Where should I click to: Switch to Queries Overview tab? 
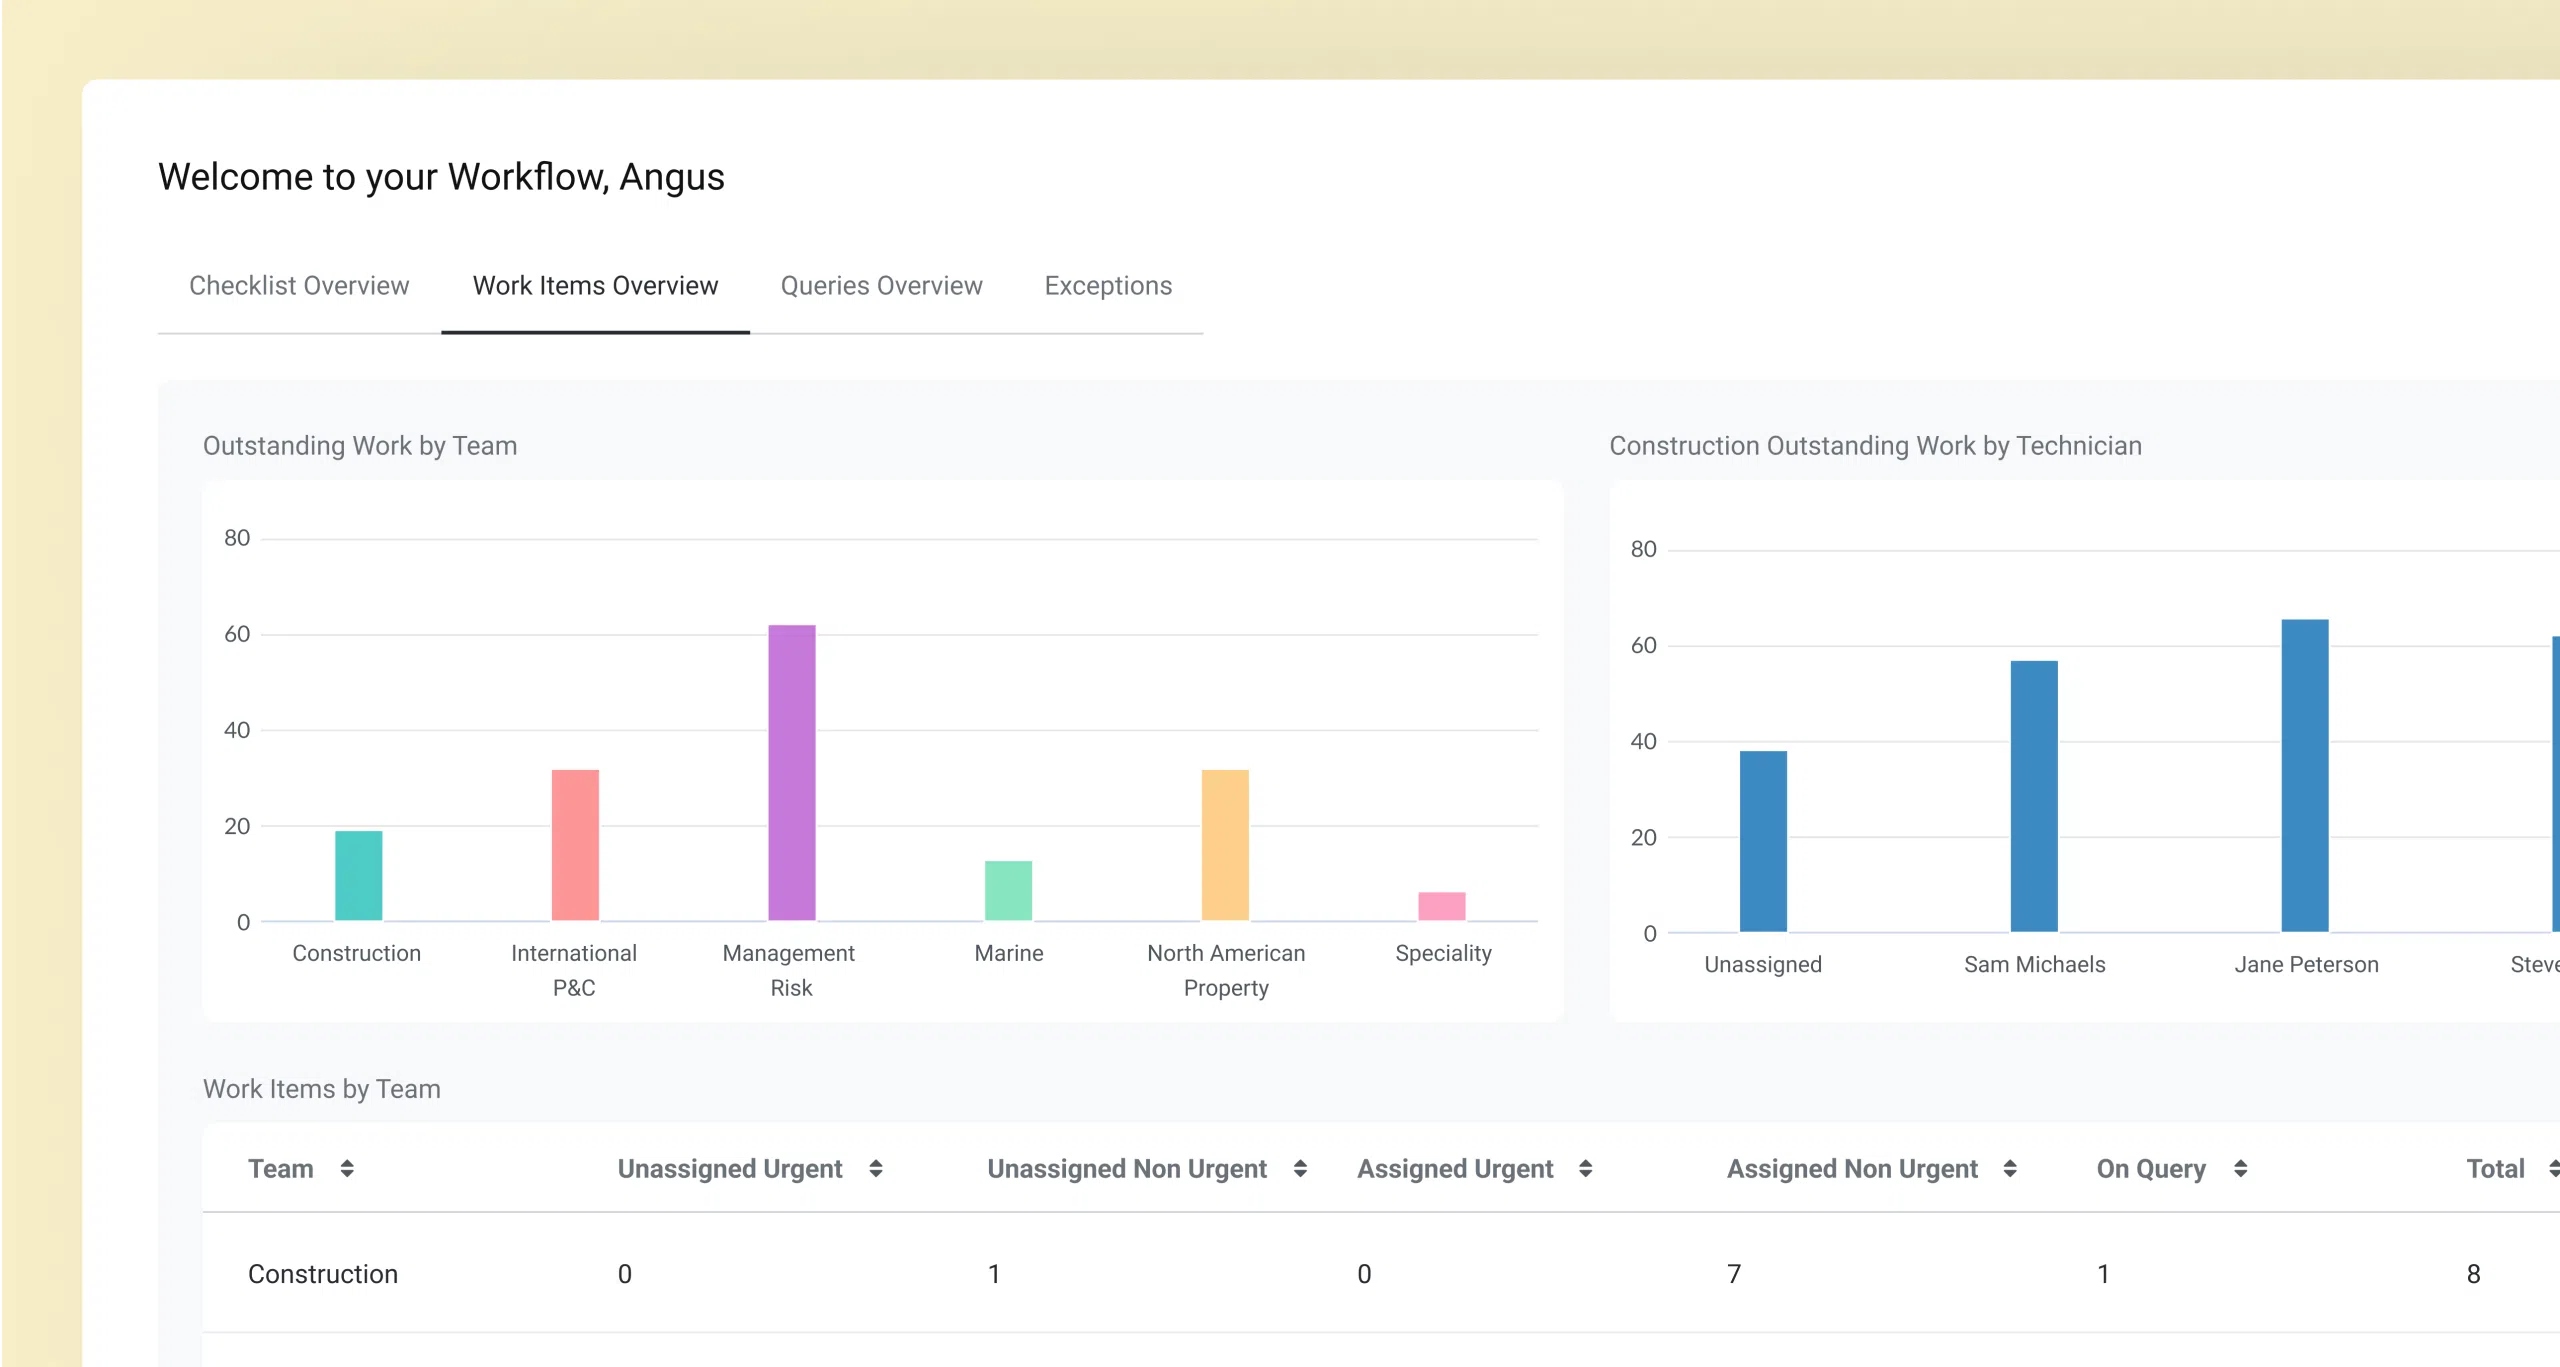(881, 286)
